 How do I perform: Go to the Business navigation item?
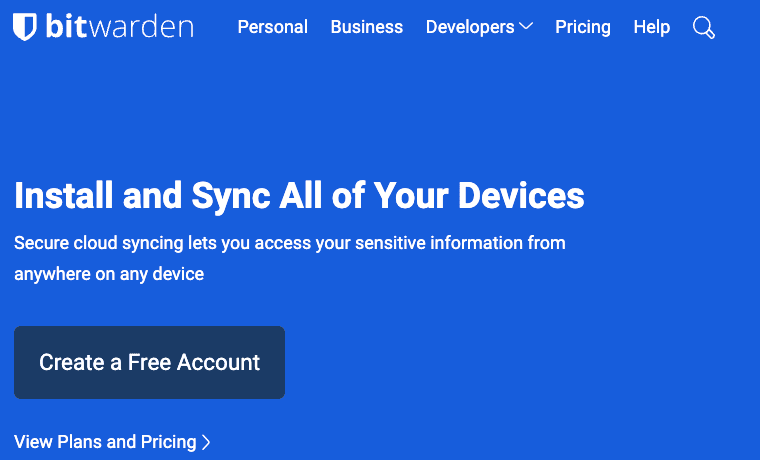[366, 27]
